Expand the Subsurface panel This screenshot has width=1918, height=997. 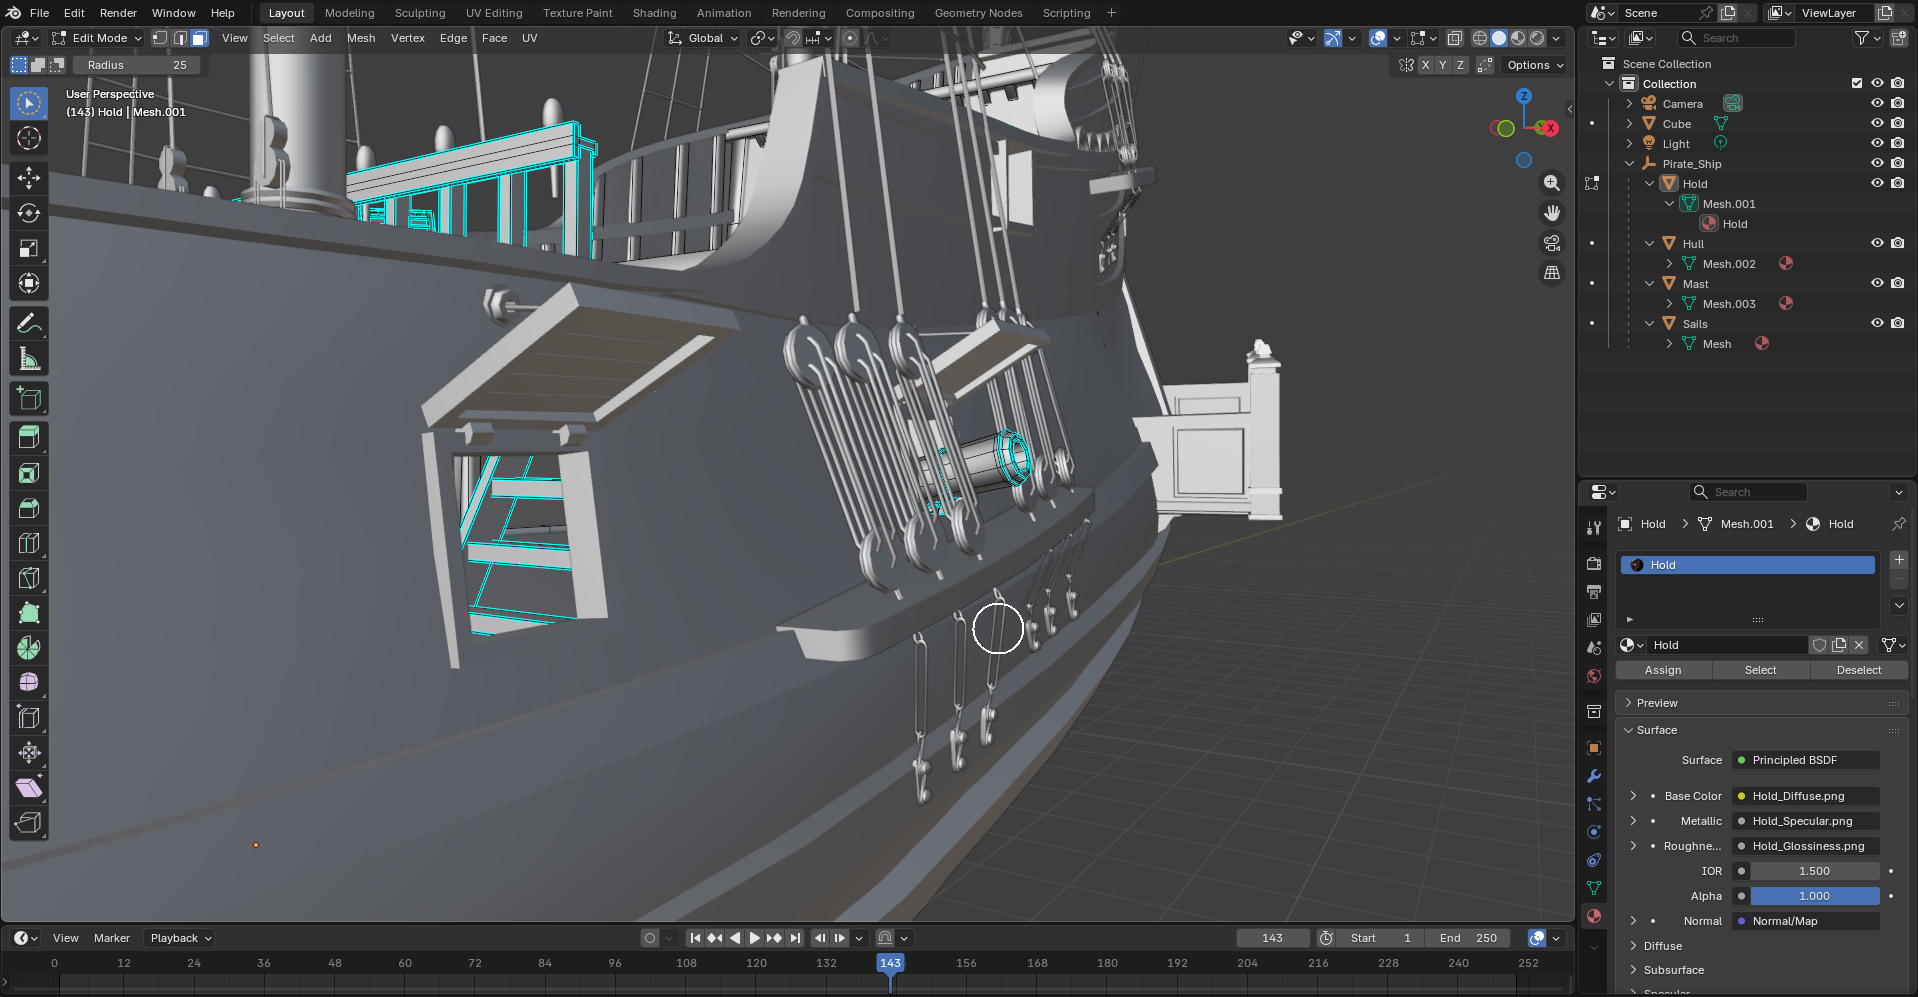[x=1673, y=970]
